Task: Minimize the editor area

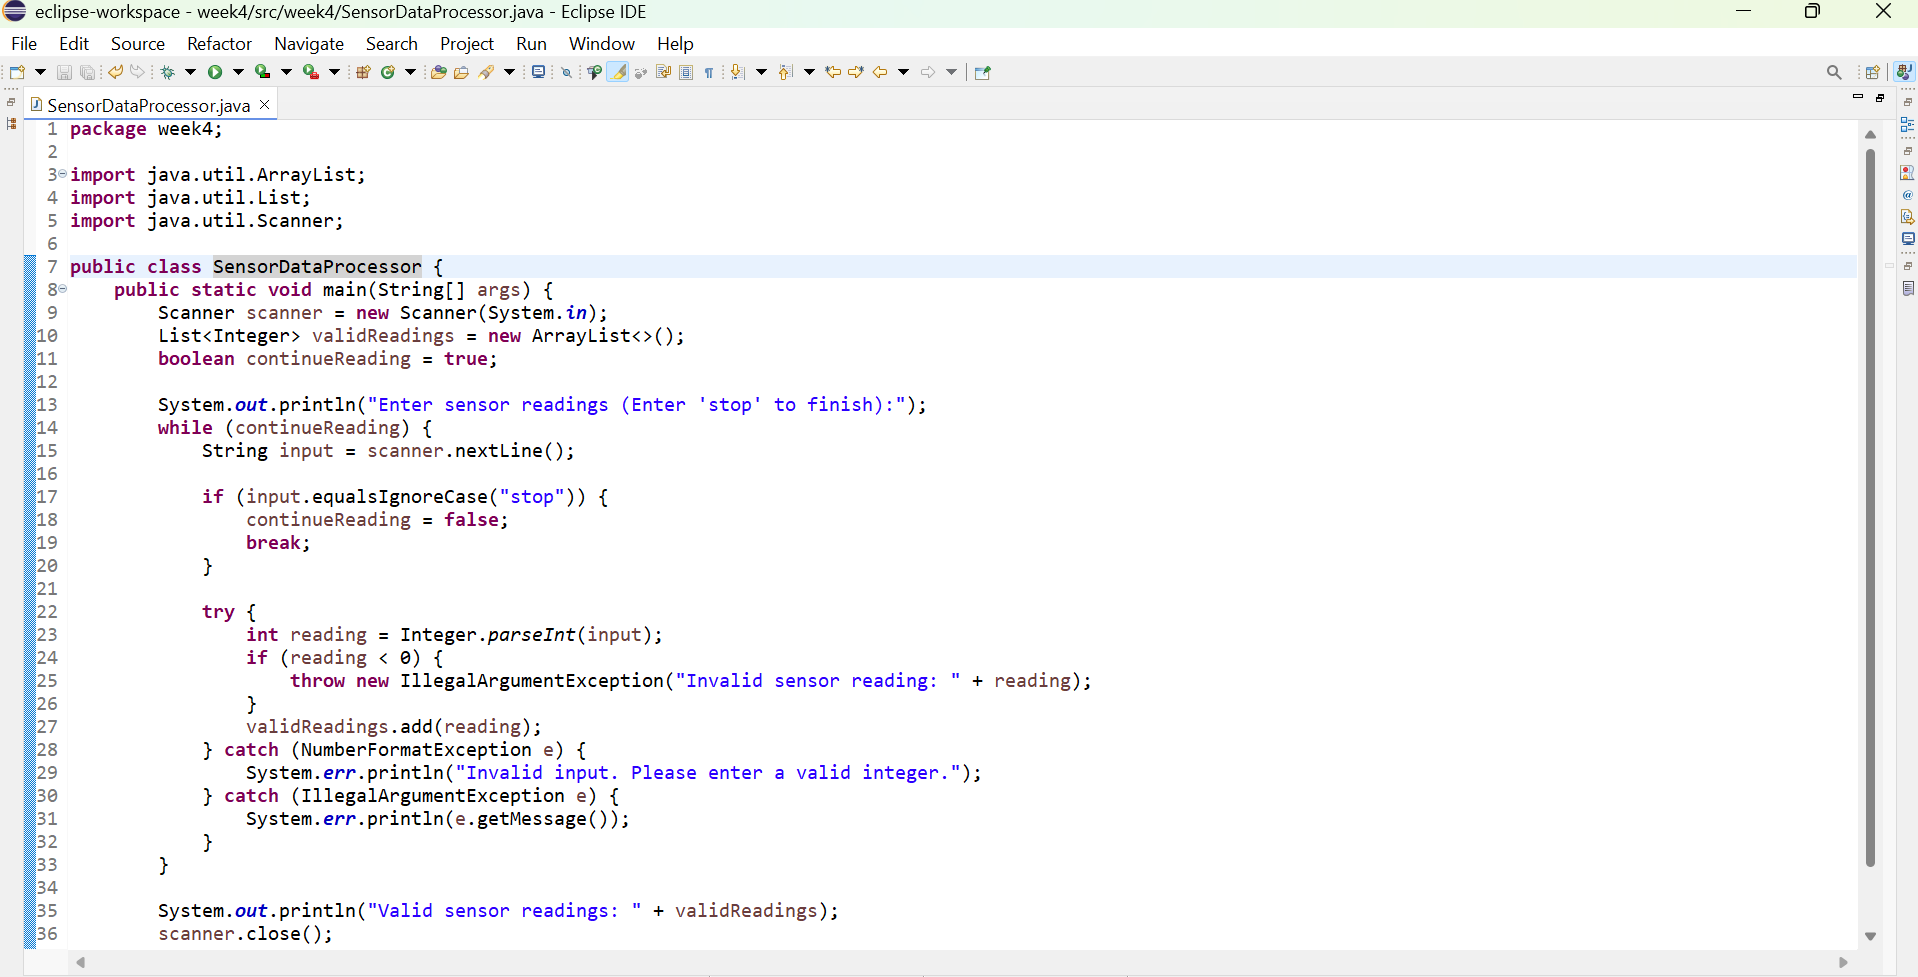Action: click(x=1858, y=97)
